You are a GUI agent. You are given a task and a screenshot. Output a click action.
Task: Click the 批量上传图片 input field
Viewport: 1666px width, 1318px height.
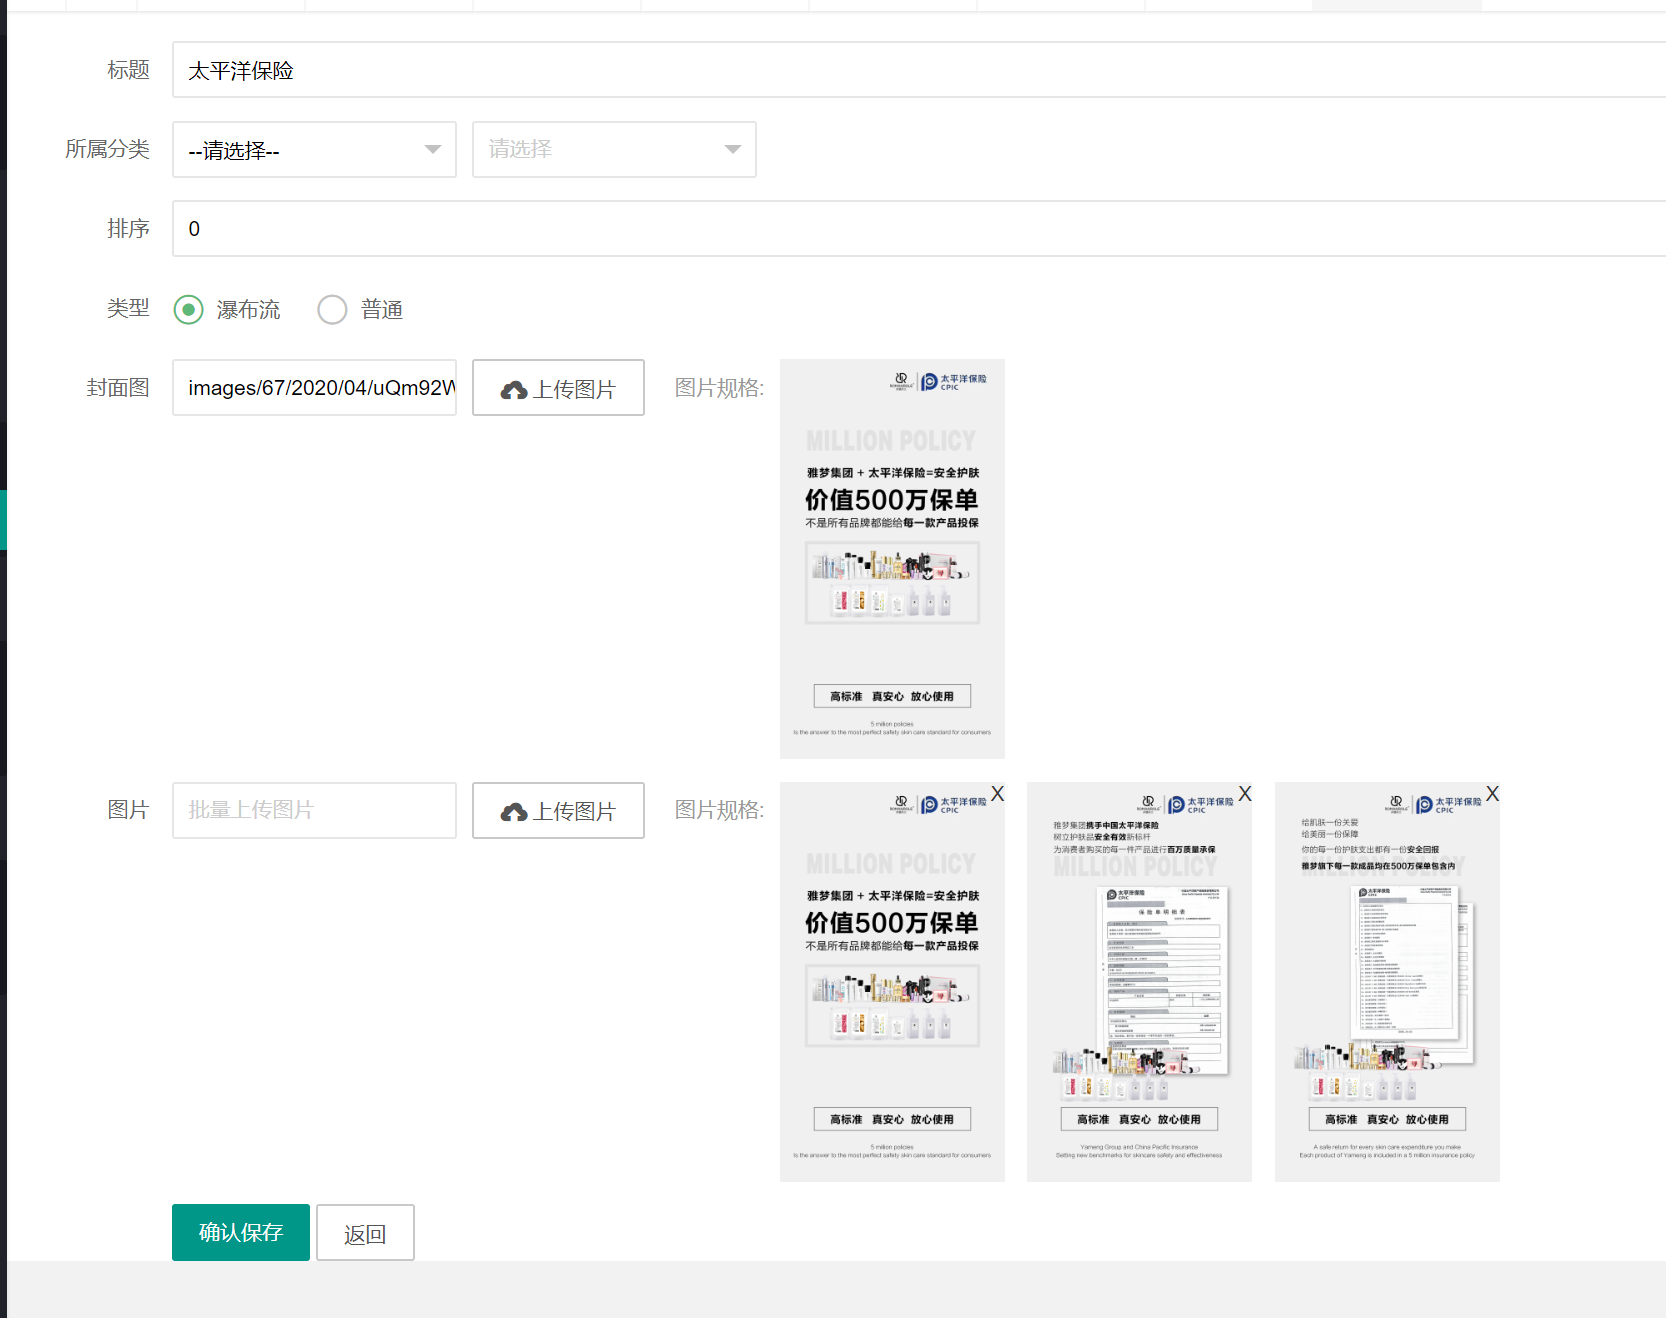coord(314,811)
